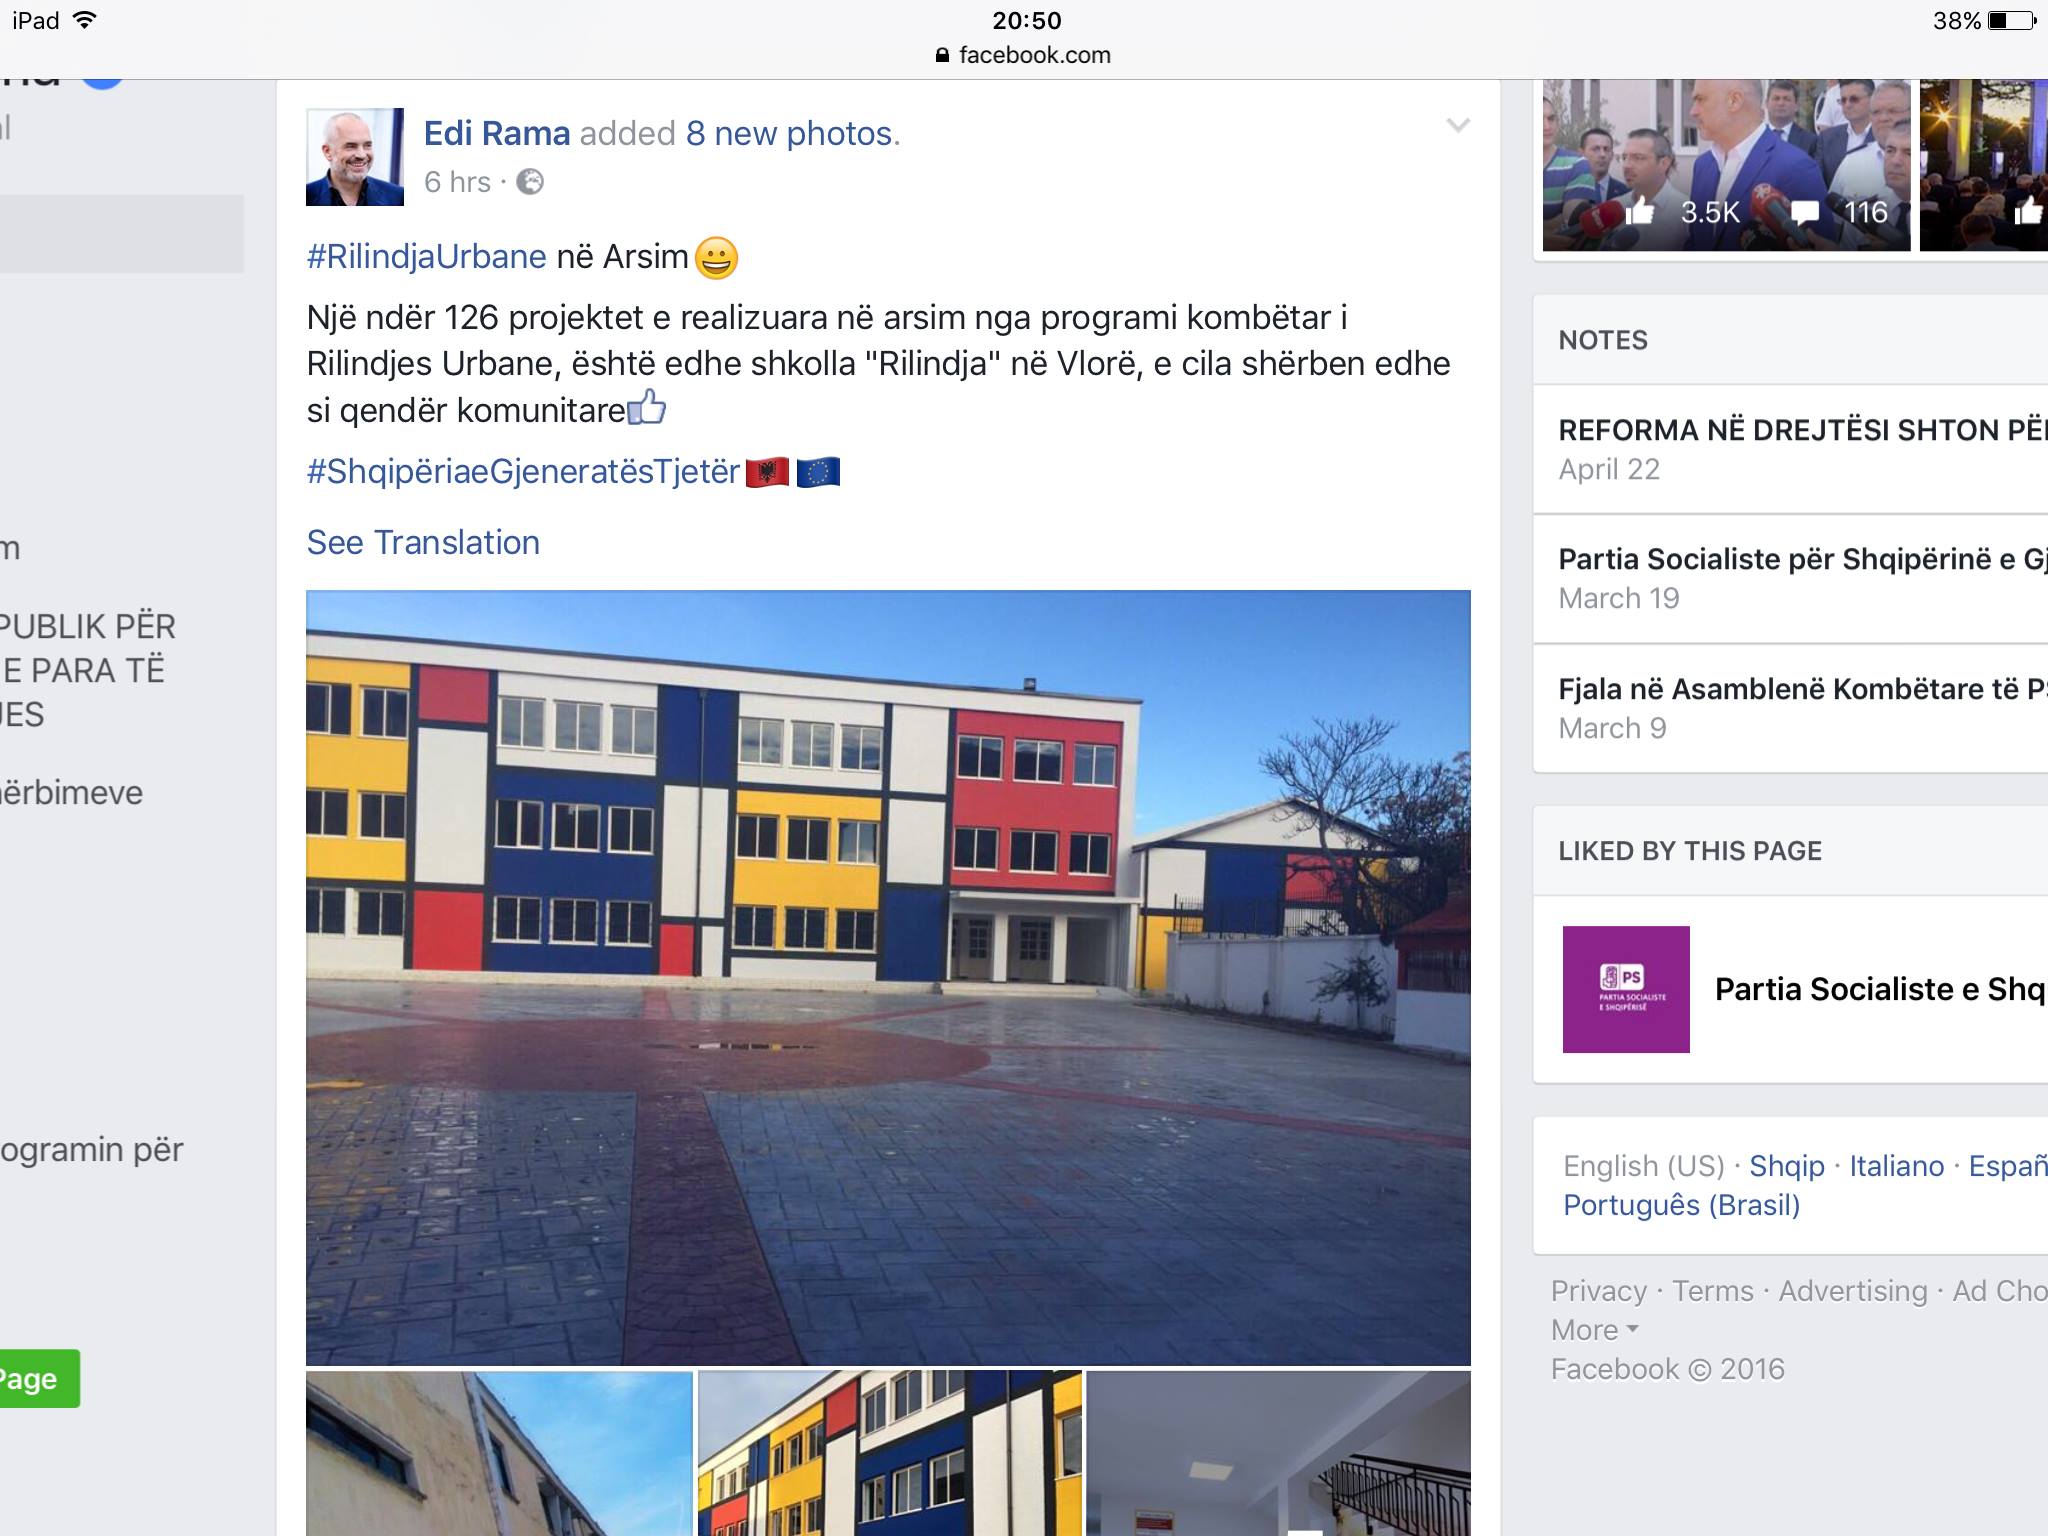Switch language to Shqip
This screenshot has height=1536, width=2048.
(x=1787, y=1166)
